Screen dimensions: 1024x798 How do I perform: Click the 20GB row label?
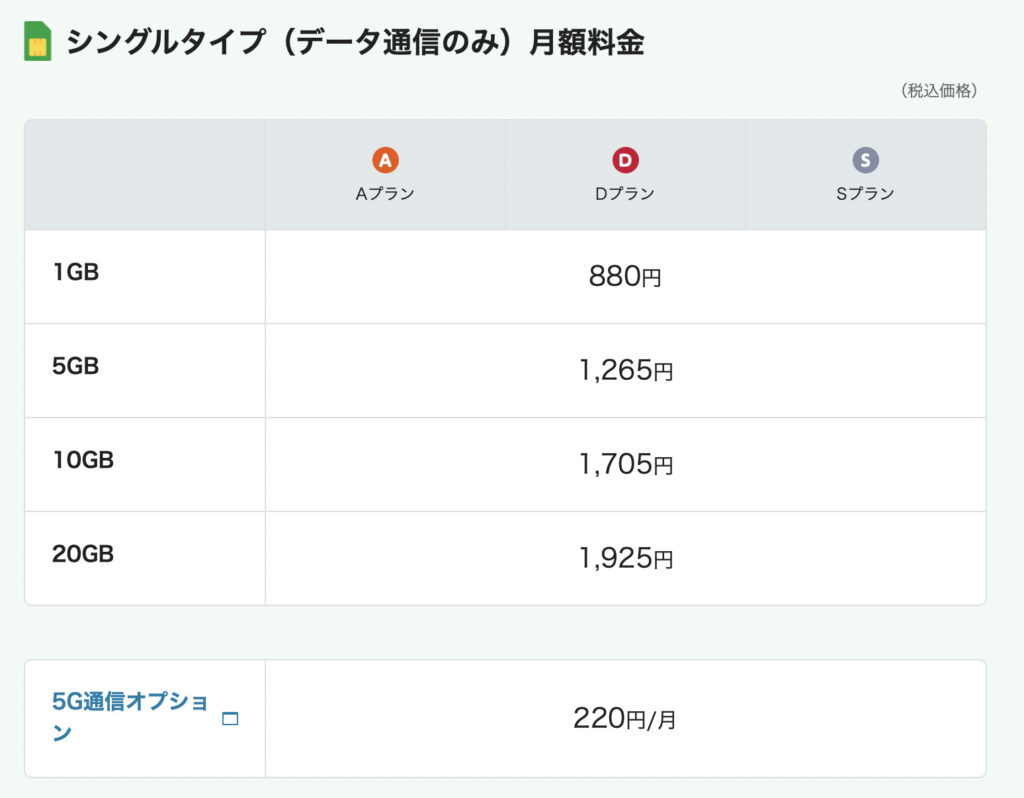83,554
